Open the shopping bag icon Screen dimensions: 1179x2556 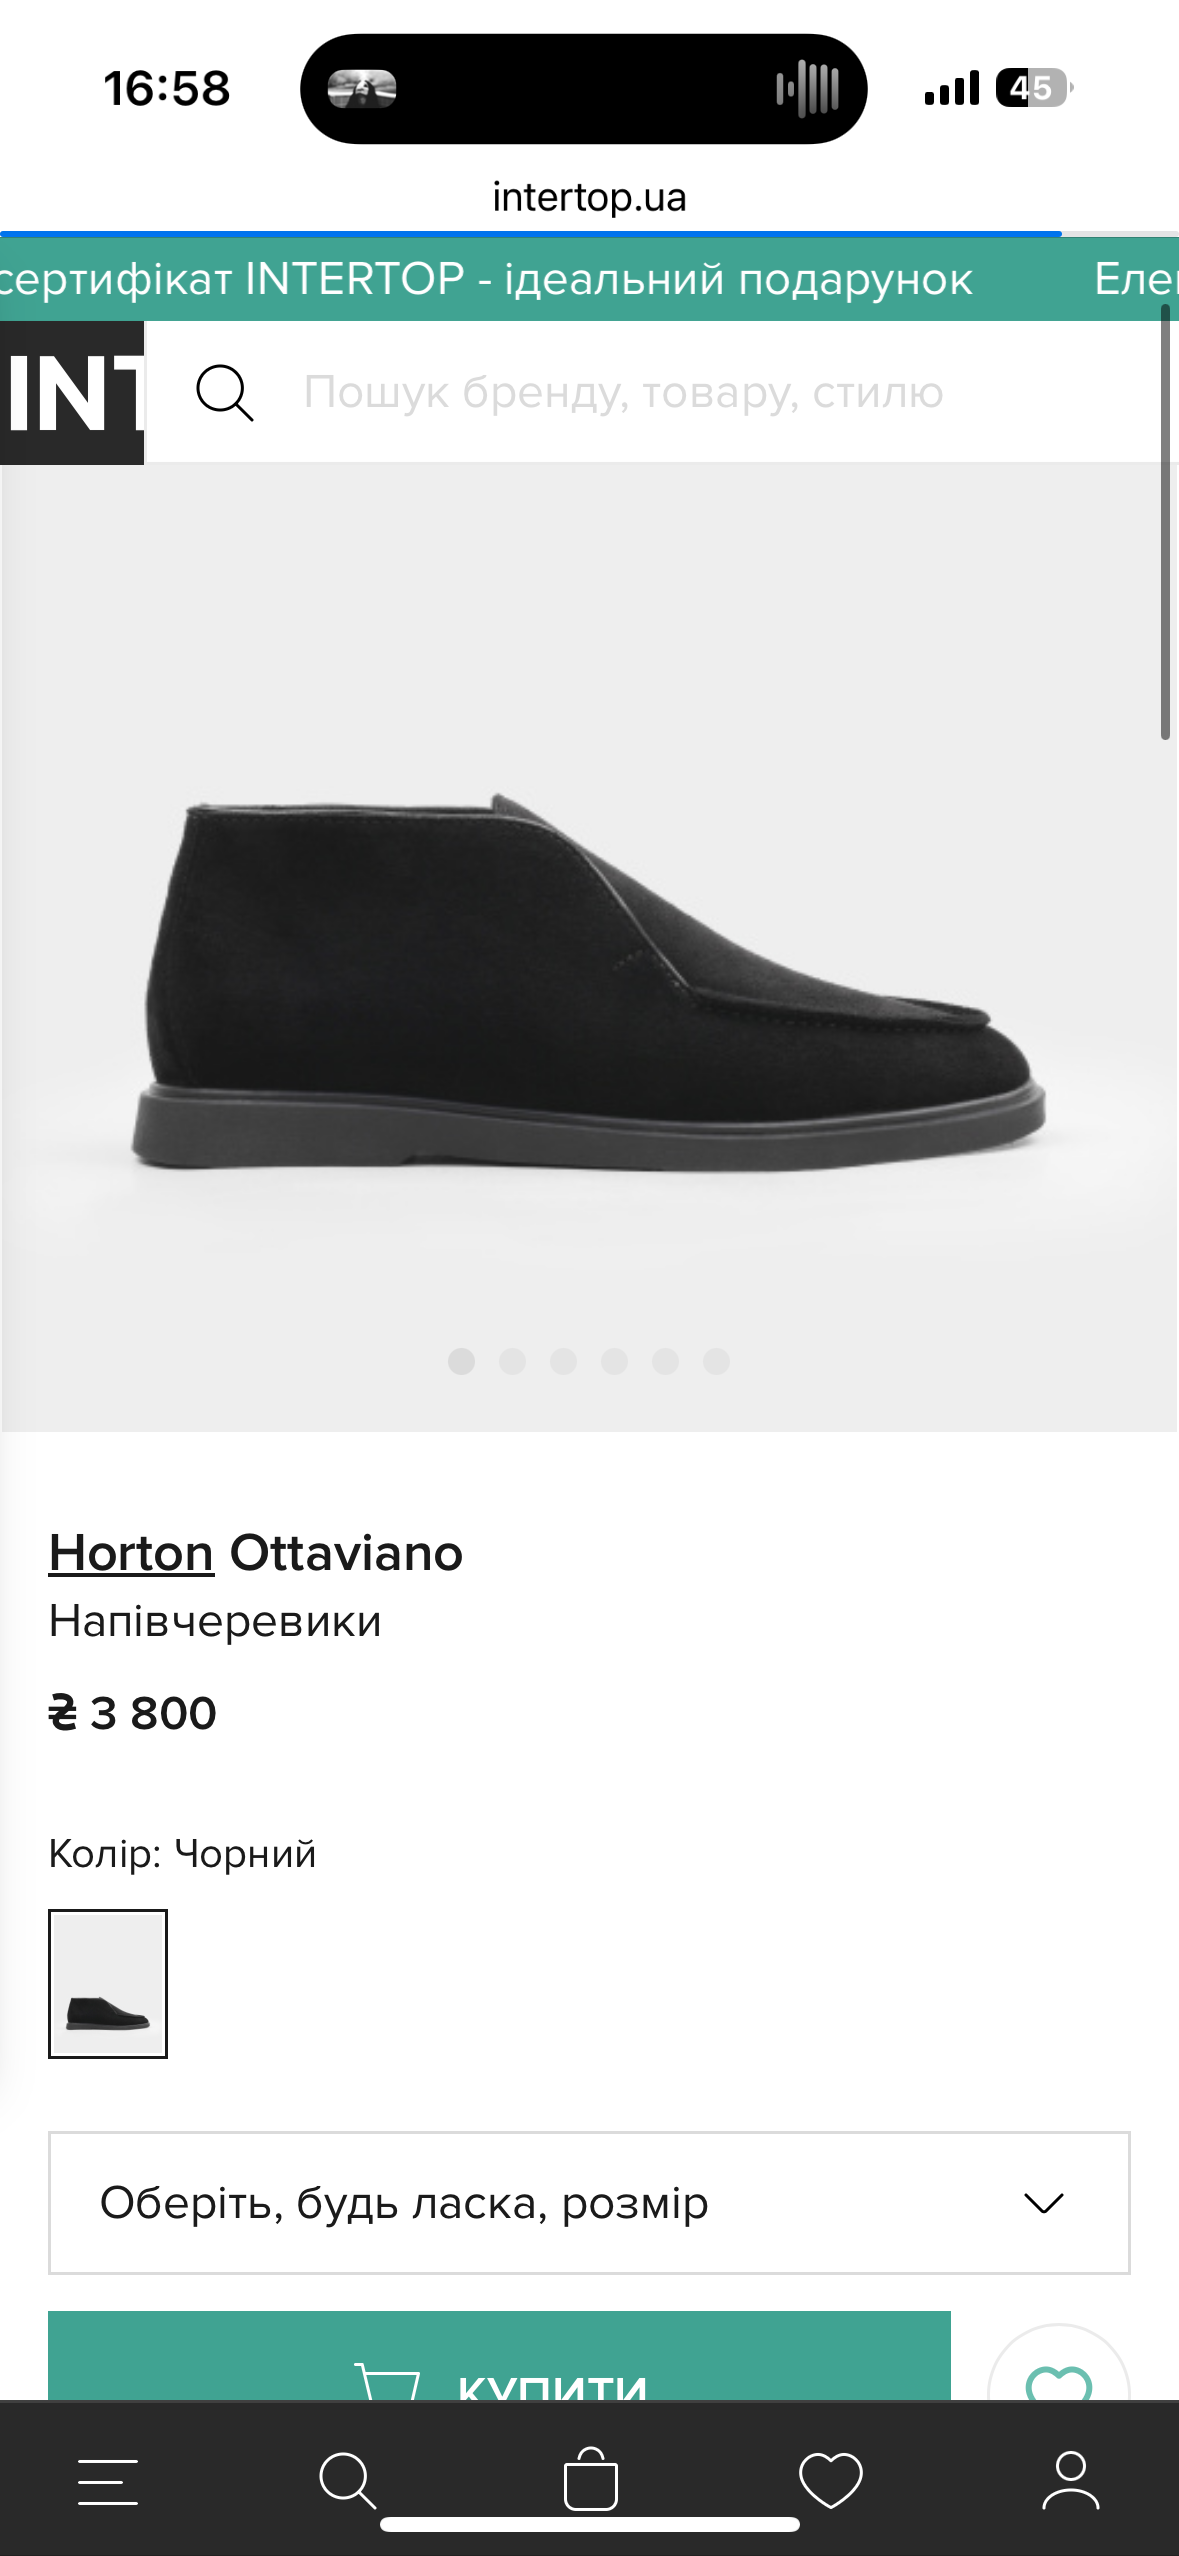(590, 2480)
